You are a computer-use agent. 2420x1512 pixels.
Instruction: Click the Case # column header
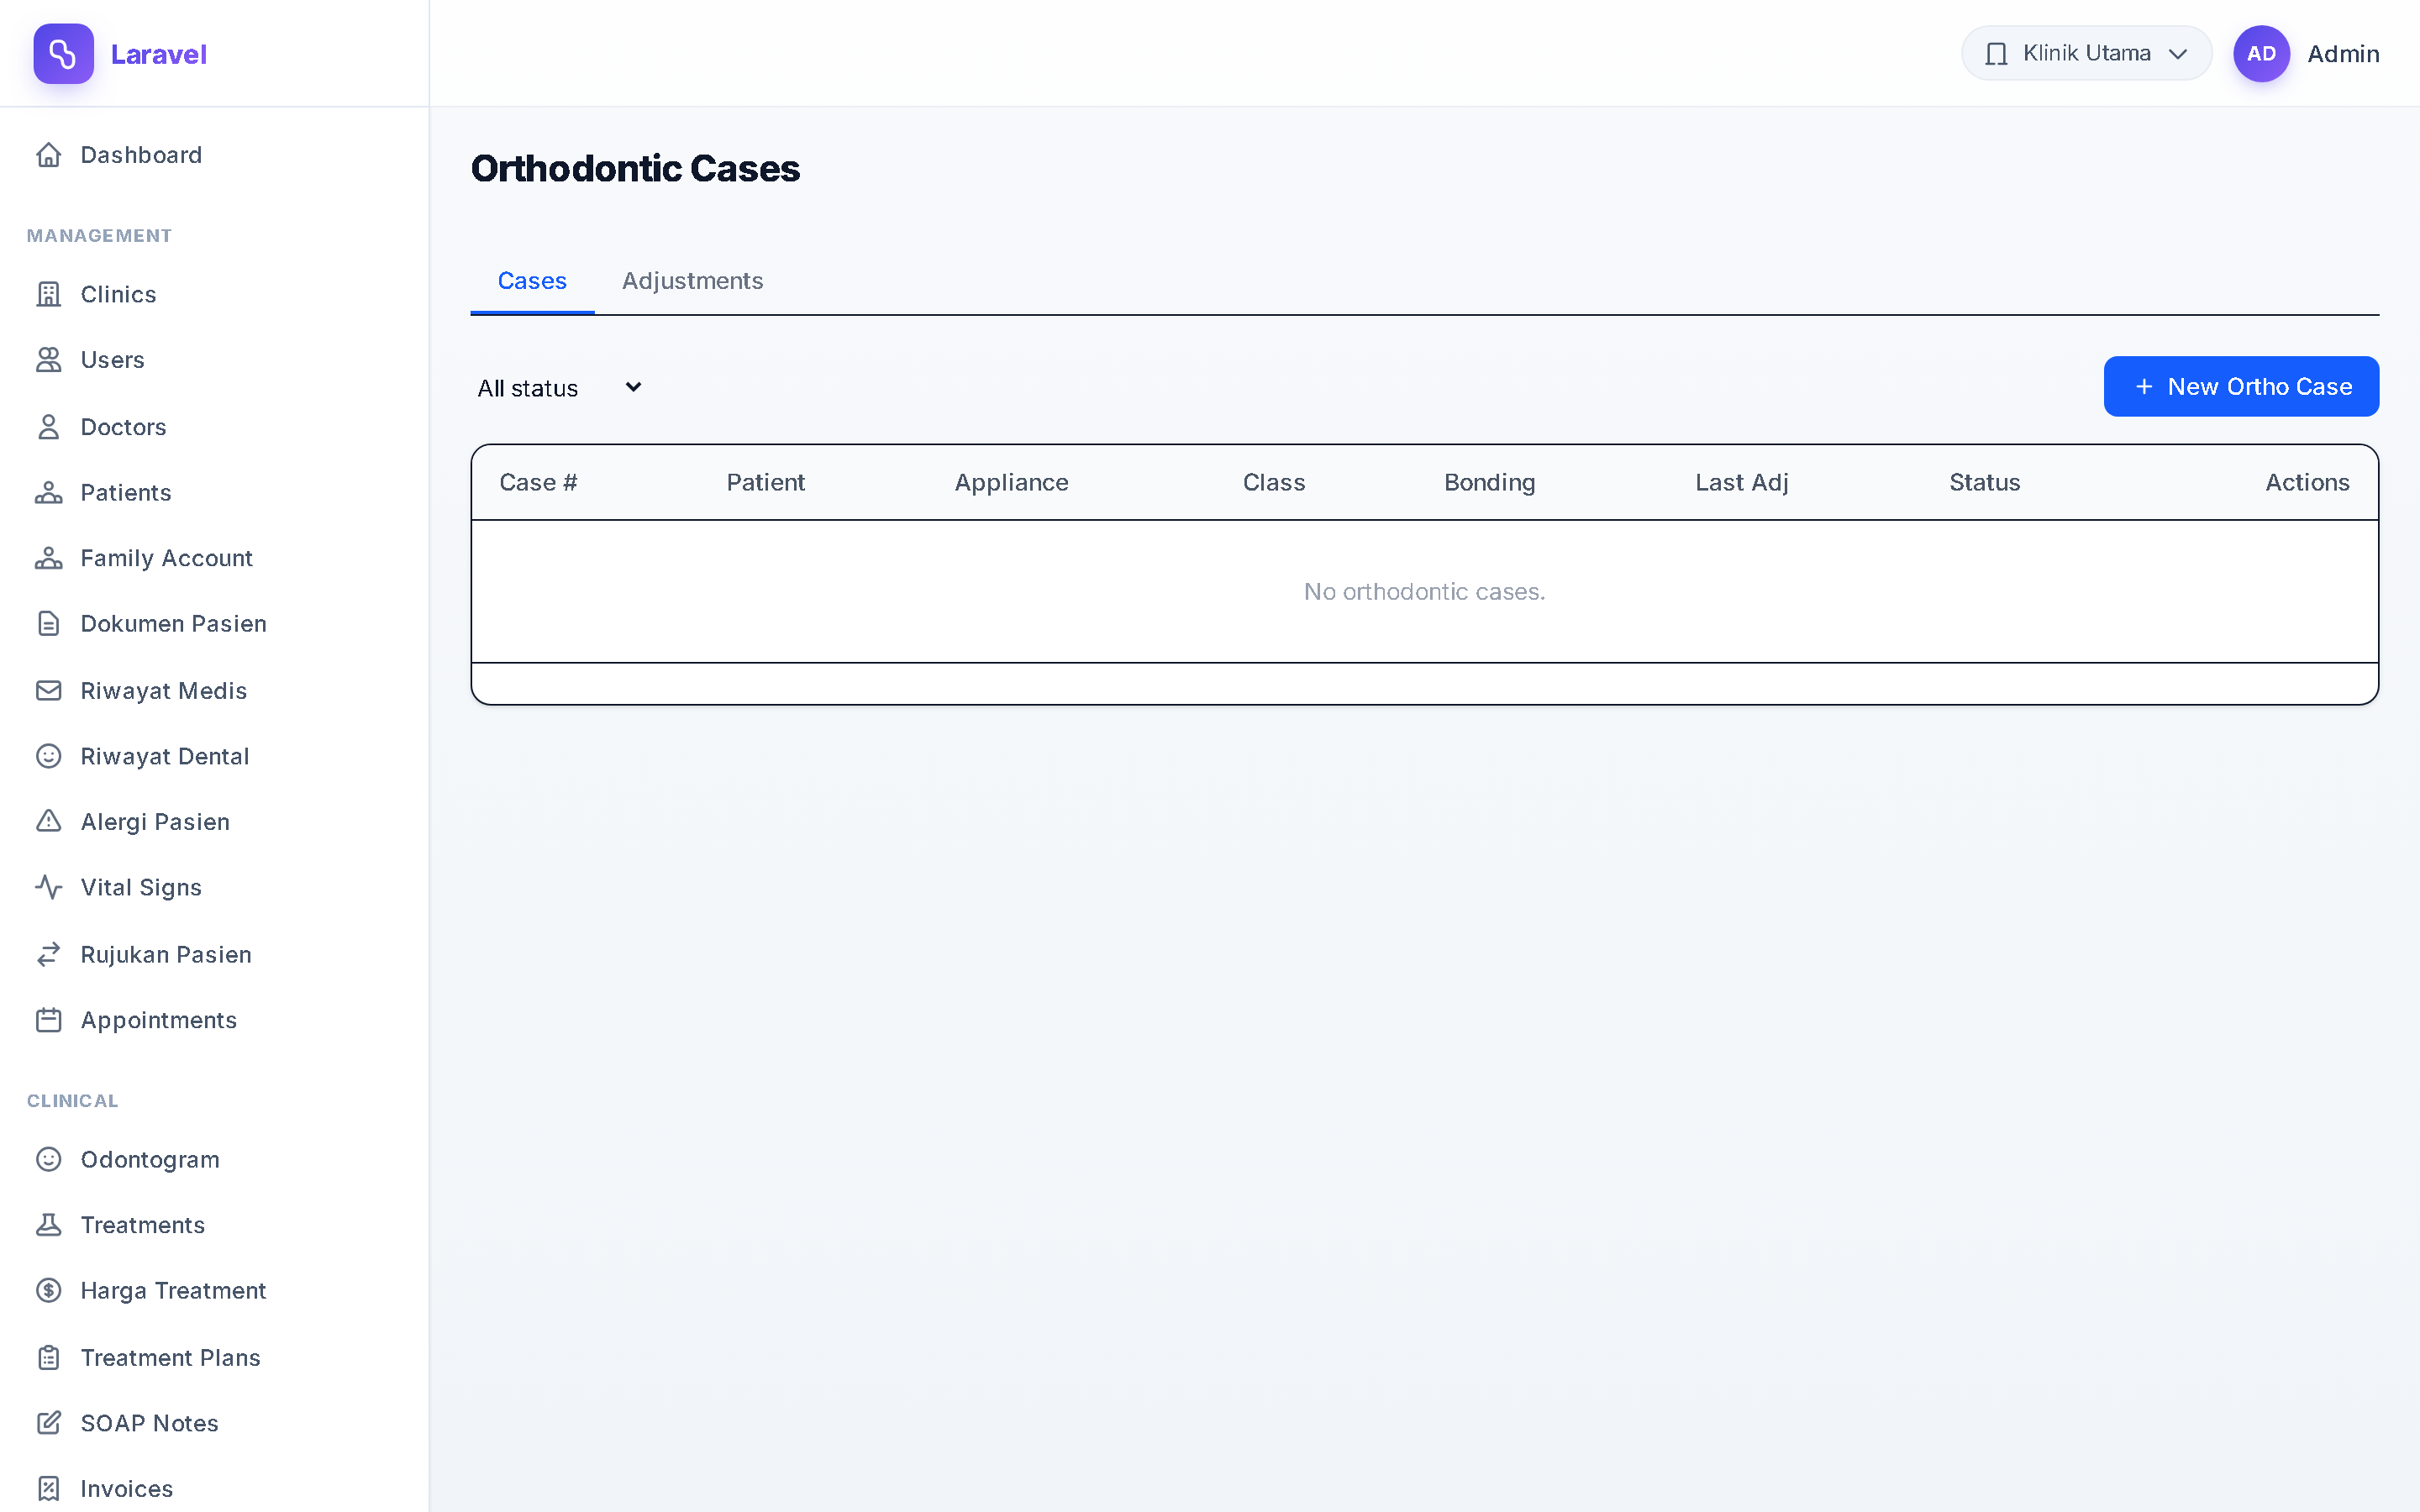538,483
